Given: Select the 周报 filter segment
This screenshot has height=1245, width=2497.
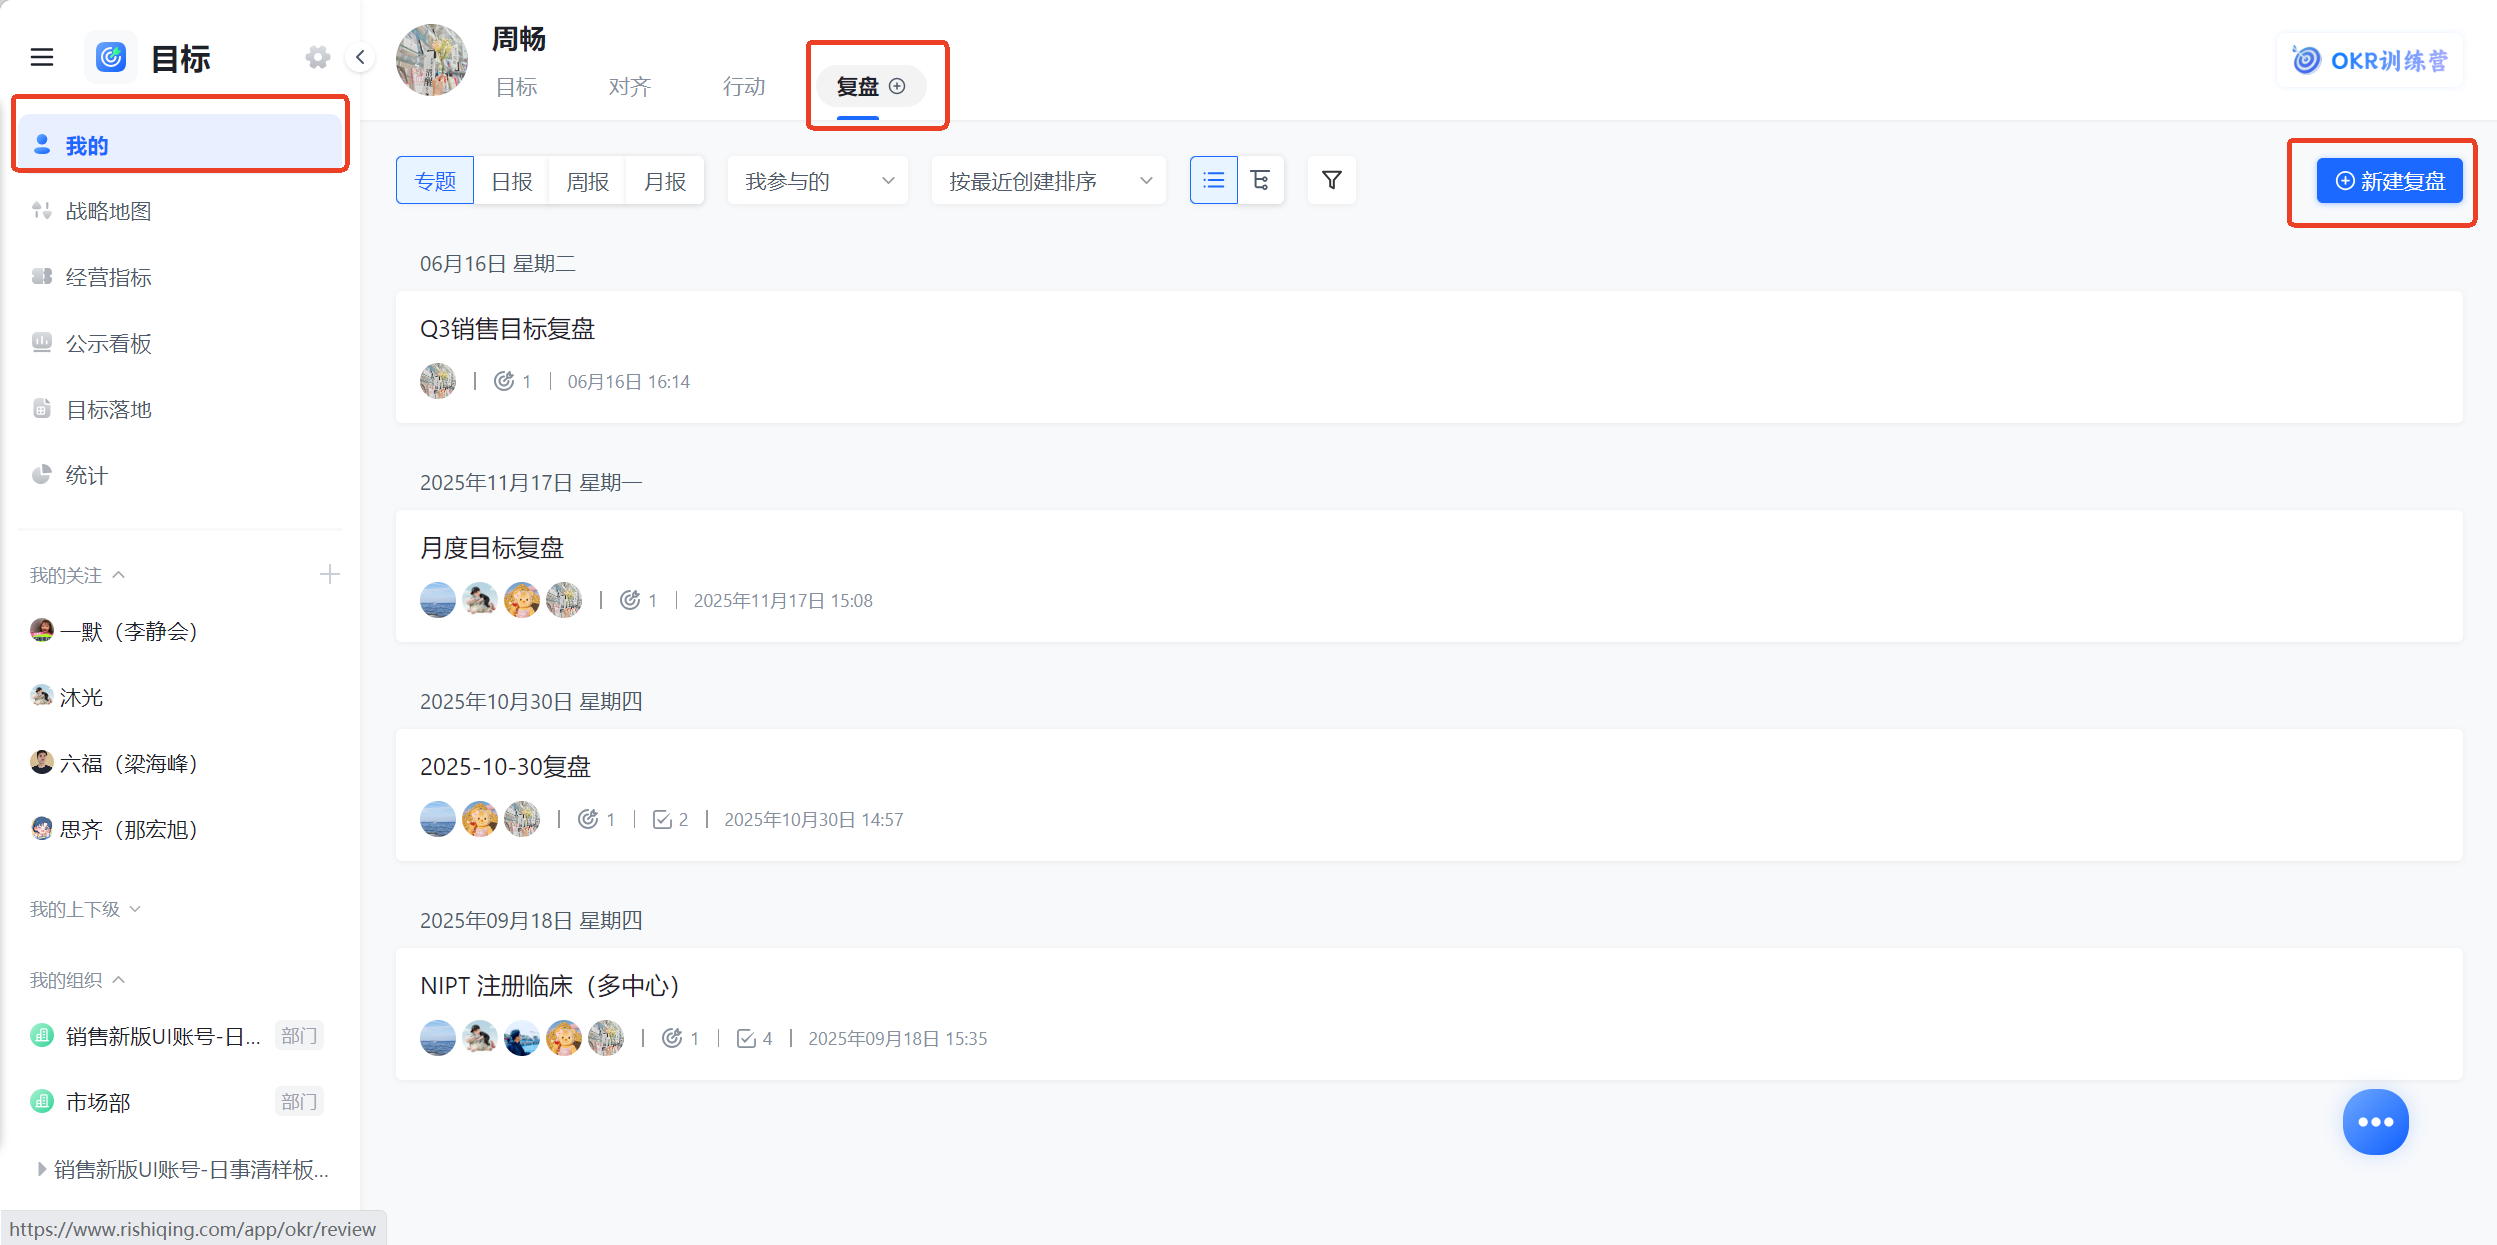Looking at the screenshot, I should 588,181.
